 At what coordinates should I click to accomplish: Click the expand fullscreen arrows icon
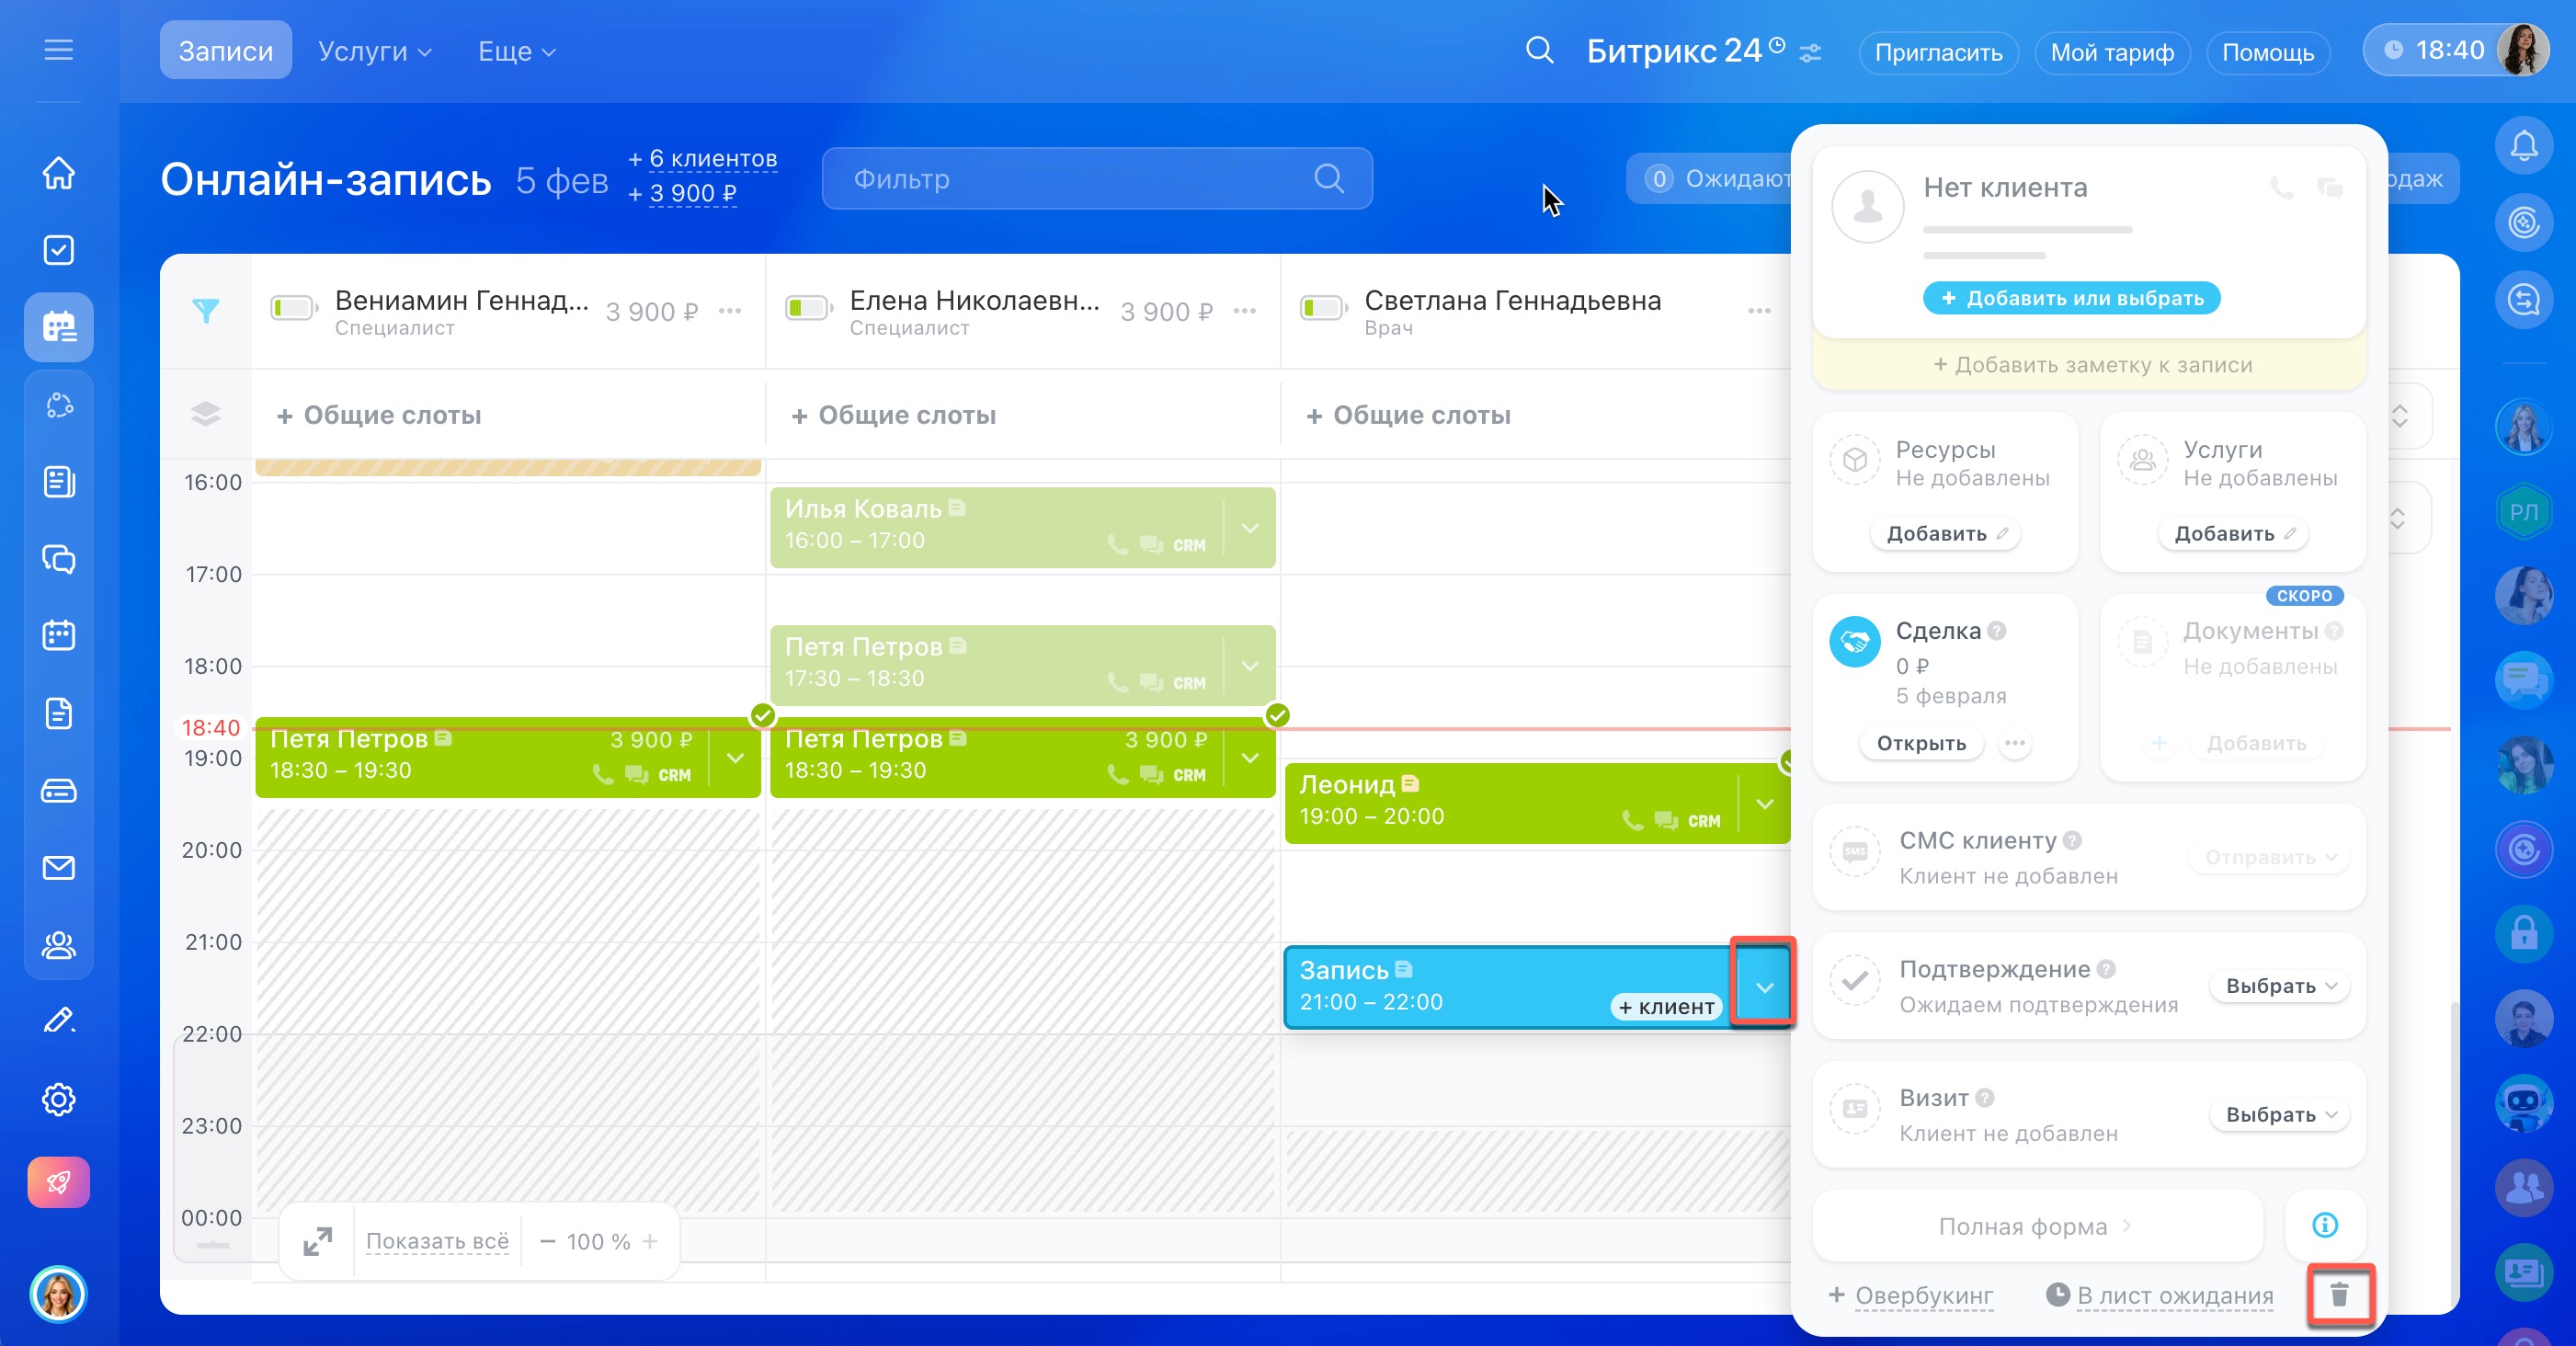coord(318,1241)
